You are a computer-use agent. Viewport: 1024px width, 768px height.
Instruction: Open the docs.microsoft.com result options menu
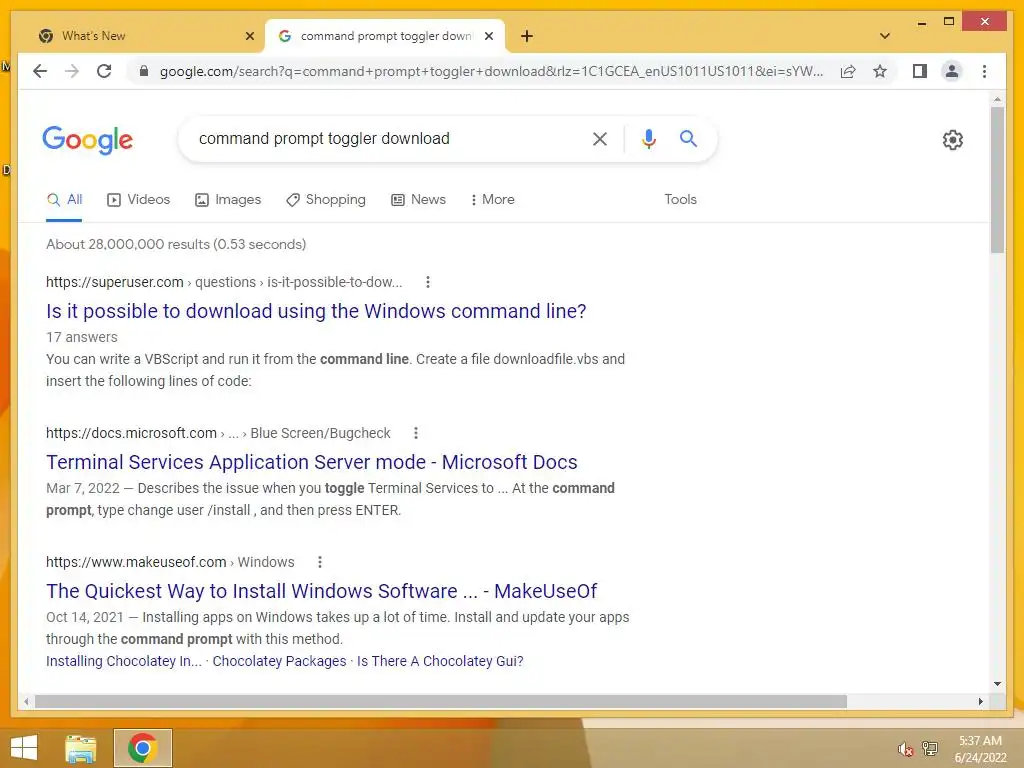(x=416, y=433)
